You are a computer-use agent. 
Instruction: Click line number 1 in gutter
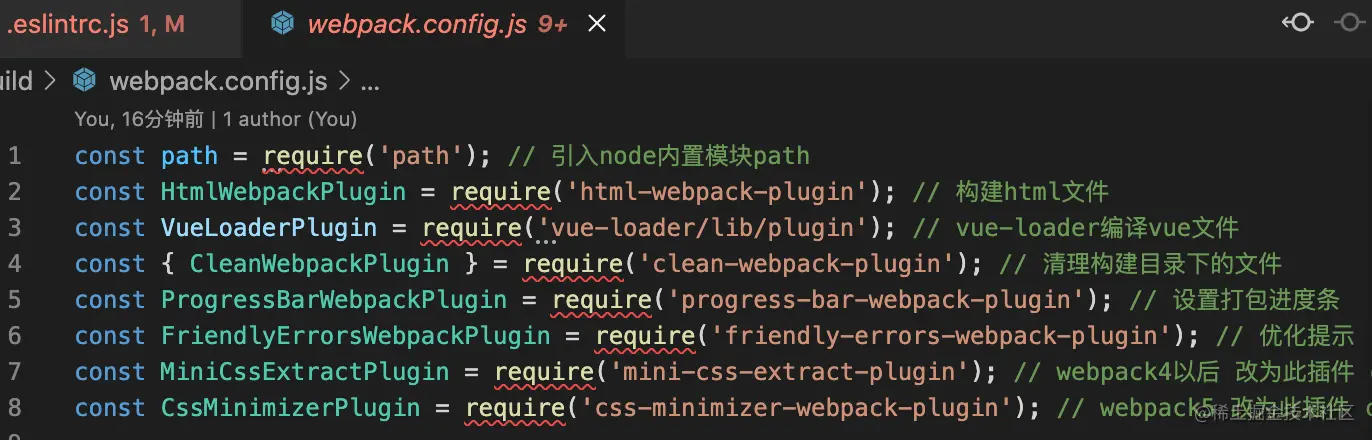(14, 156)
